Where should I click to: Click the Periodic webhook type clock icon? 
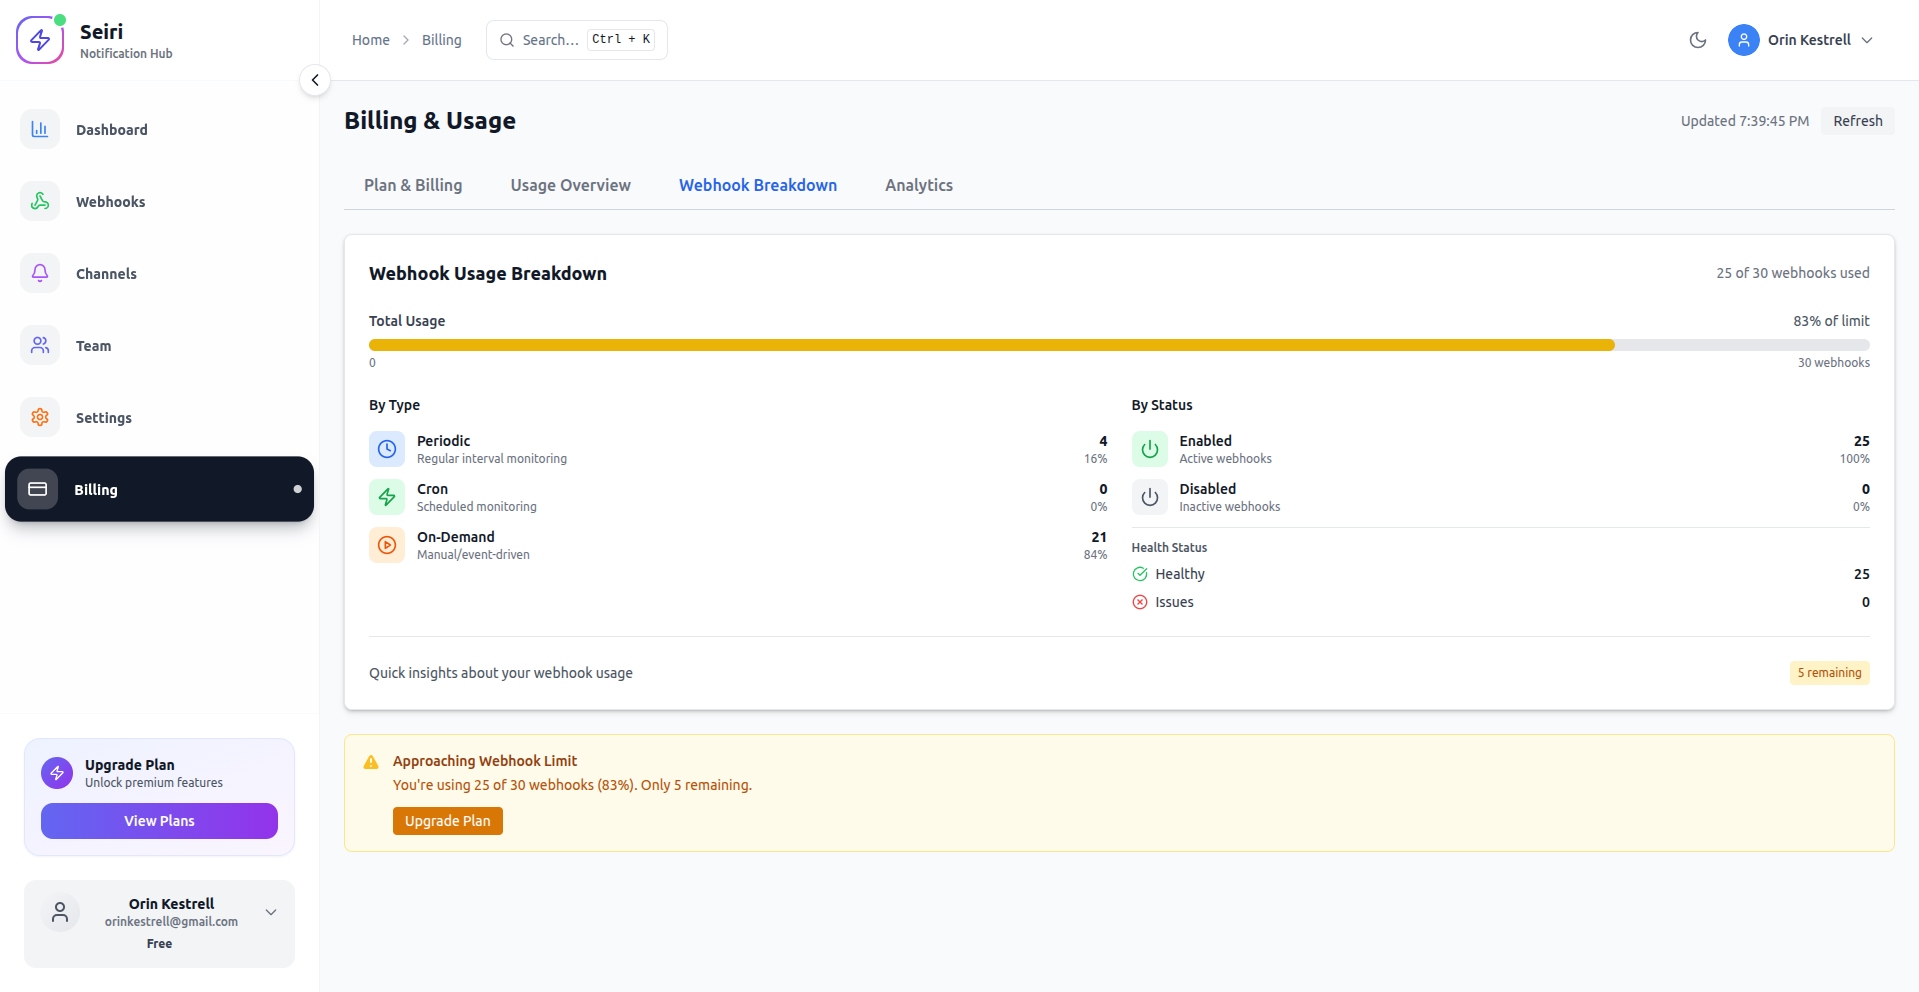tap(387, 448)
